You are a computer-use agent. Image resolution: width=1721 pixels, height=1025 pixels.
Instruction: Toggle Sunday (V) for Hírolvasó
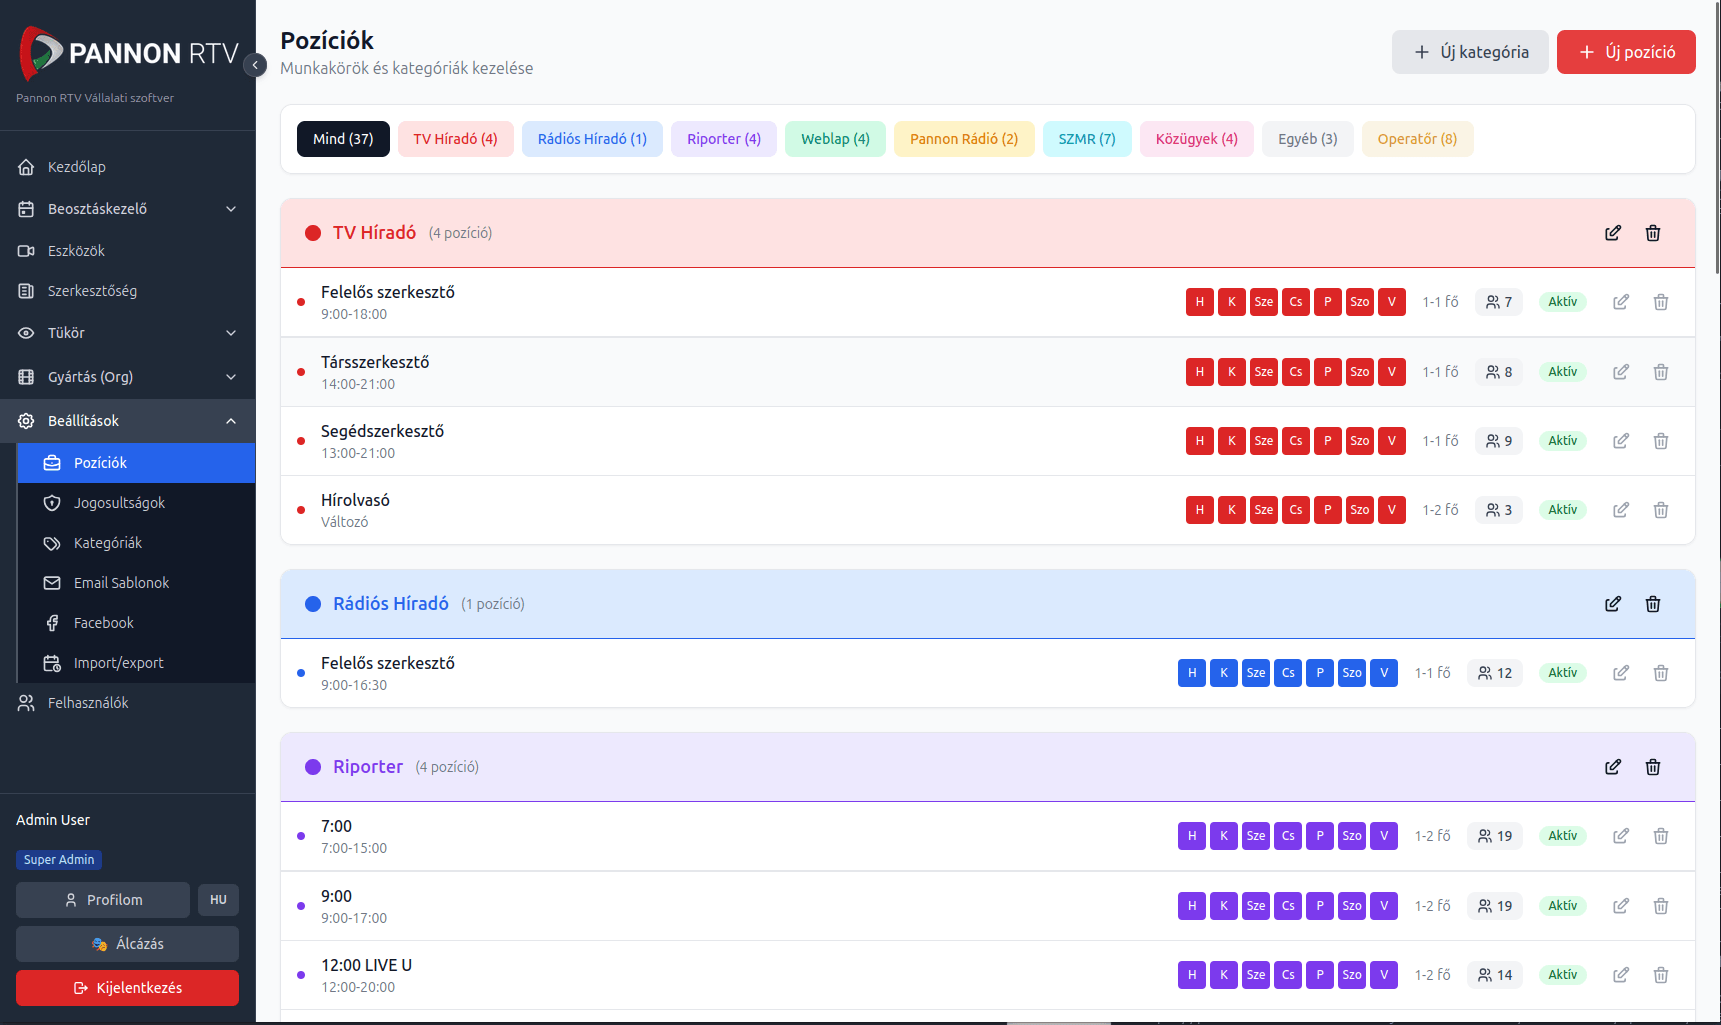point(1392,510)
